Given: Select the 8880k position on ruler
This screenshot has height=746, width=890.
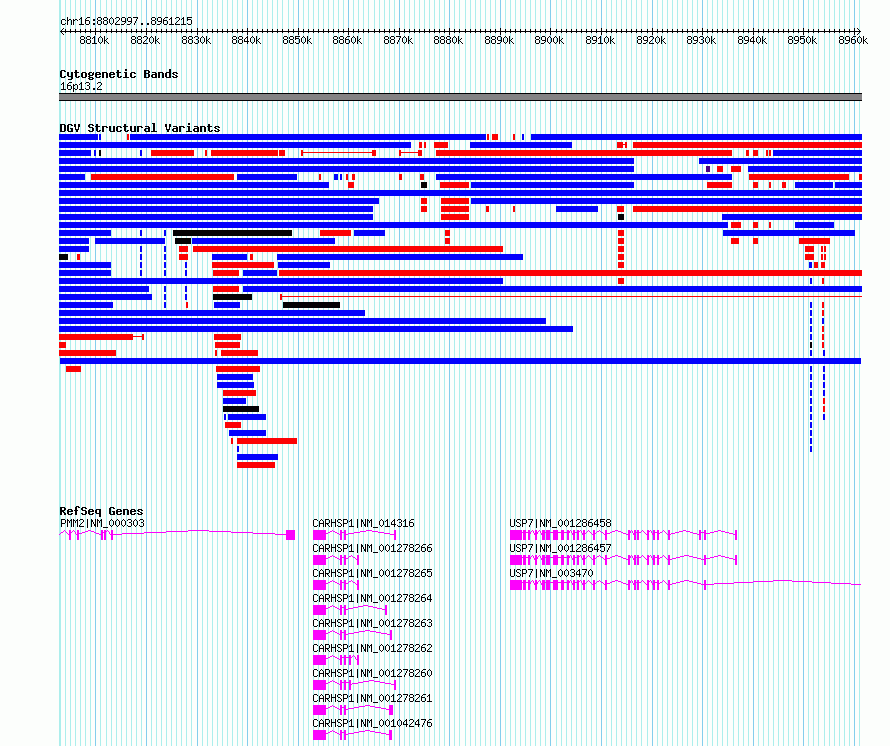Looking at the screenshot, I should (448, 40).
